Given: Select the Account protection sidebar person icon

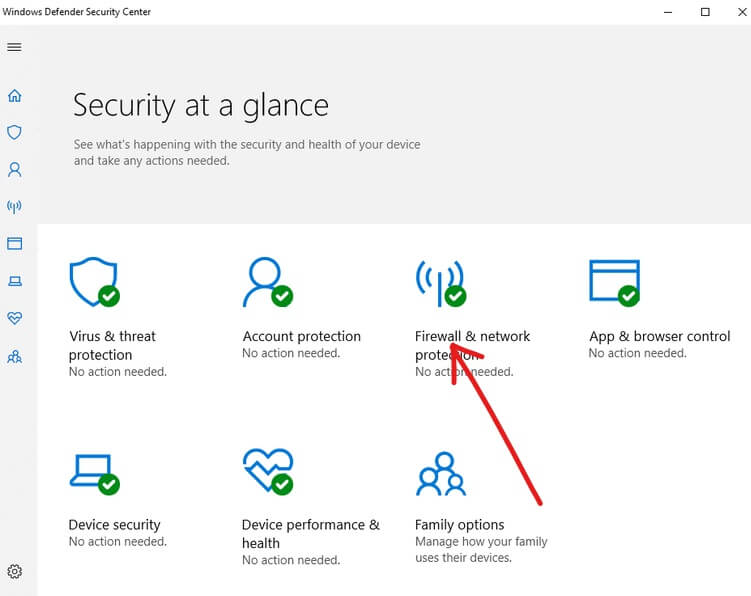Looking at the screenshot, I should 14,170.
